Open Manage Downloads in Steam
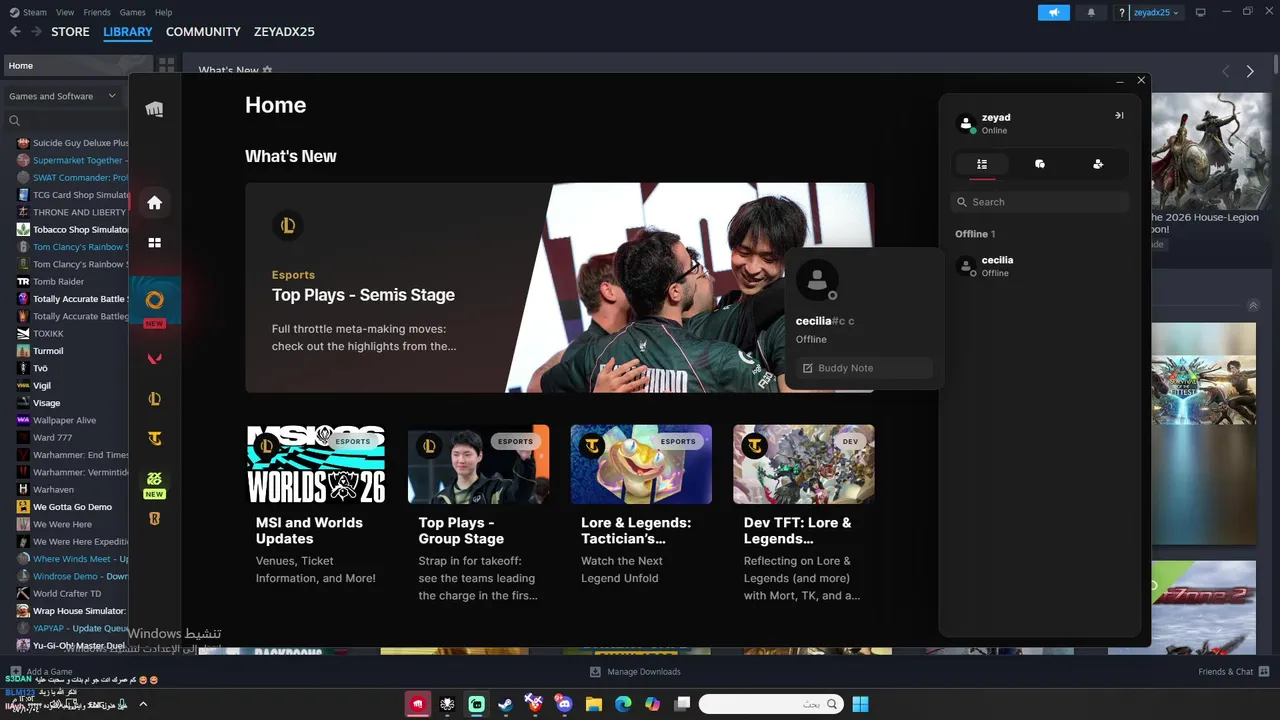 pos(635,672)
